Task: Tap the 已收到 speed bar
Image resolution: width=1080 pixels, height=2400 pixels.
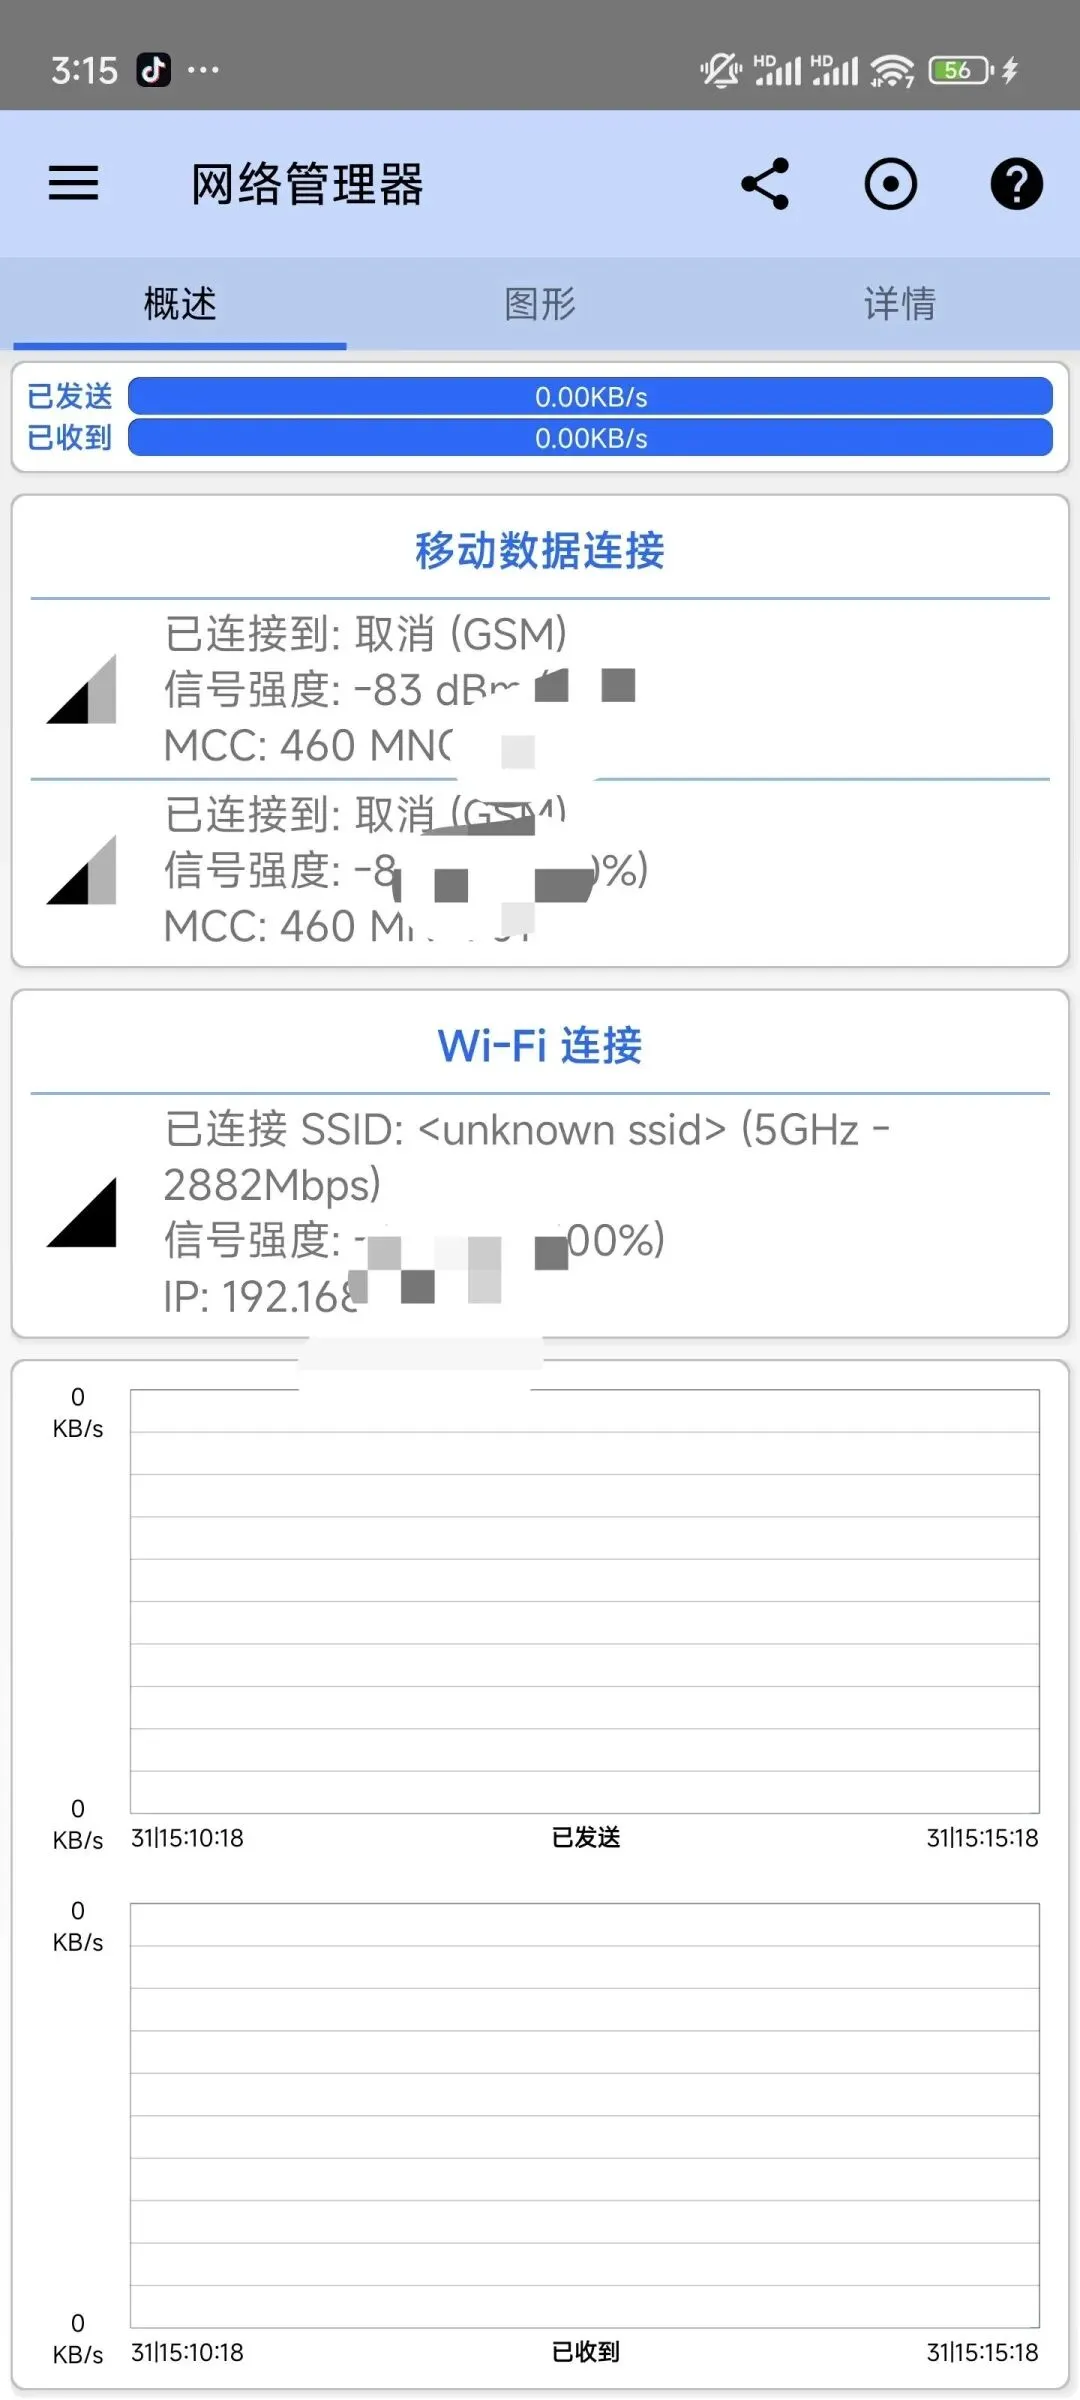Action: pos(590,437)
